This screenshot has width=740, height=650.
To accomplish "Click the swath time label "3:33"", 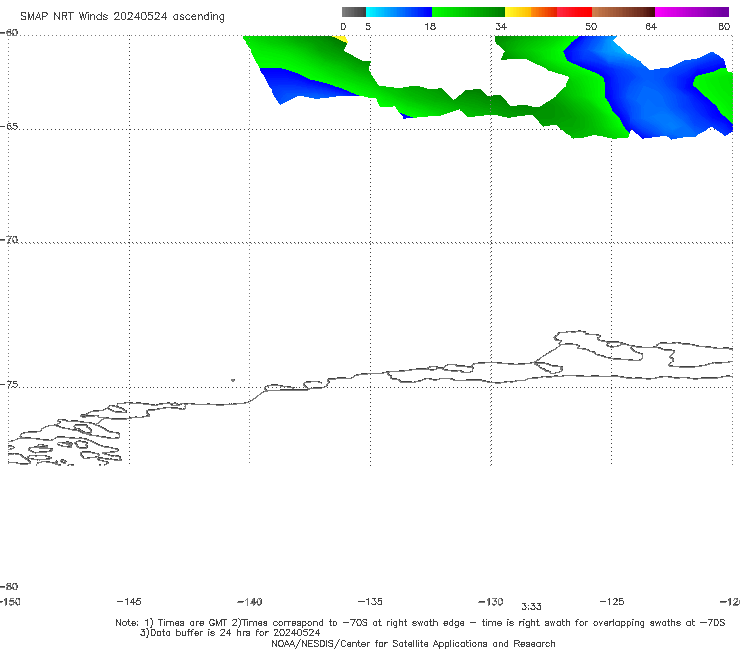I will click(531, 607).
